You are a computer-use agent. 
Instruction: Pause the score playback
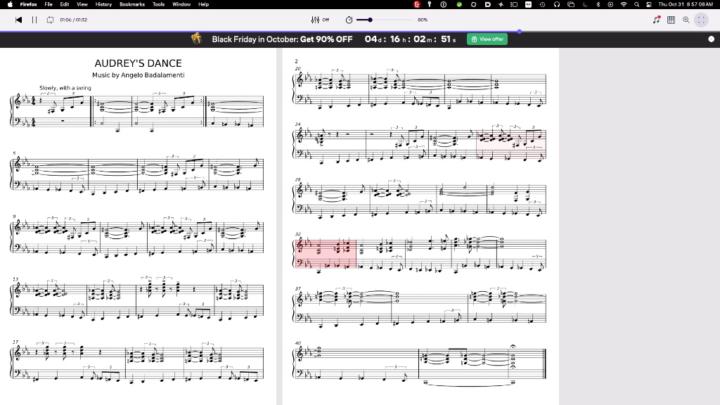(34, 20)
